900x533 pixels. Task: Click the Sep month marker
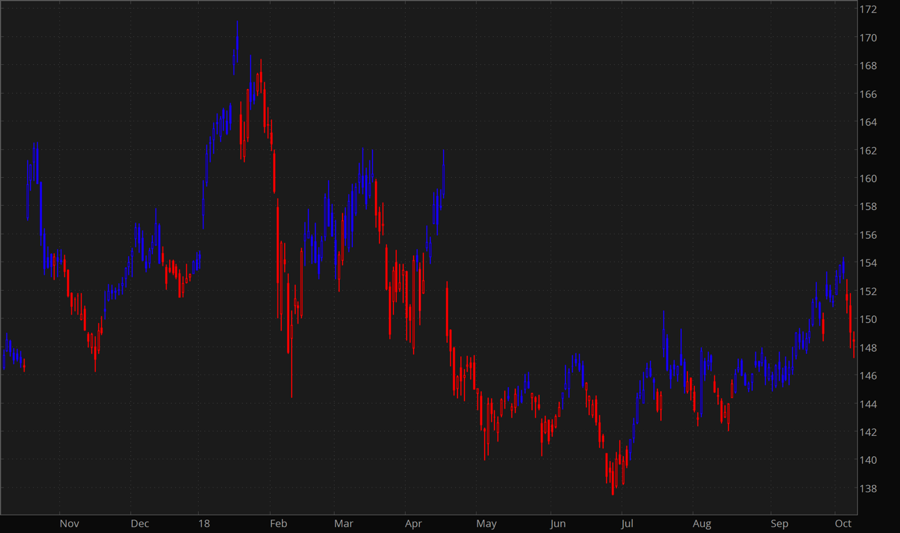pyautogui.click(x=779, y=524)
